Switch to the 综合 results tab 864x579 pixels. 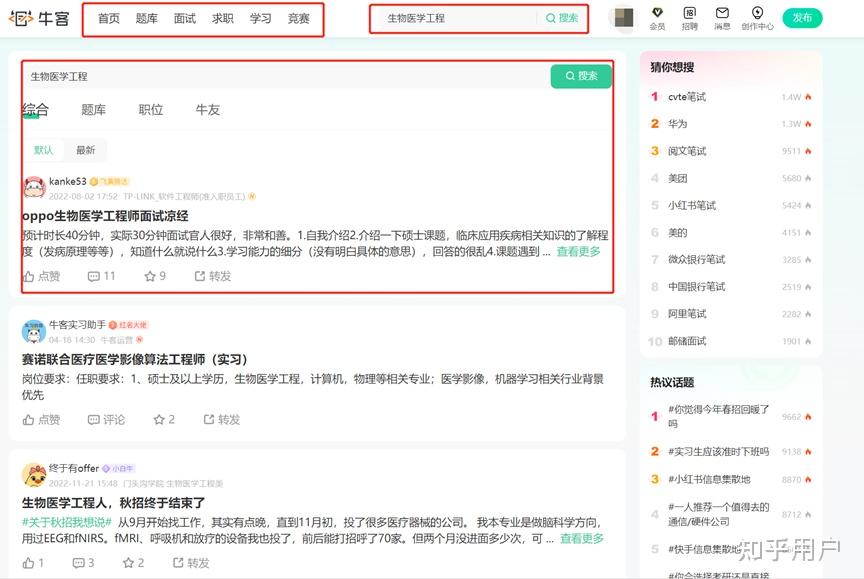[x=36, y=110]
